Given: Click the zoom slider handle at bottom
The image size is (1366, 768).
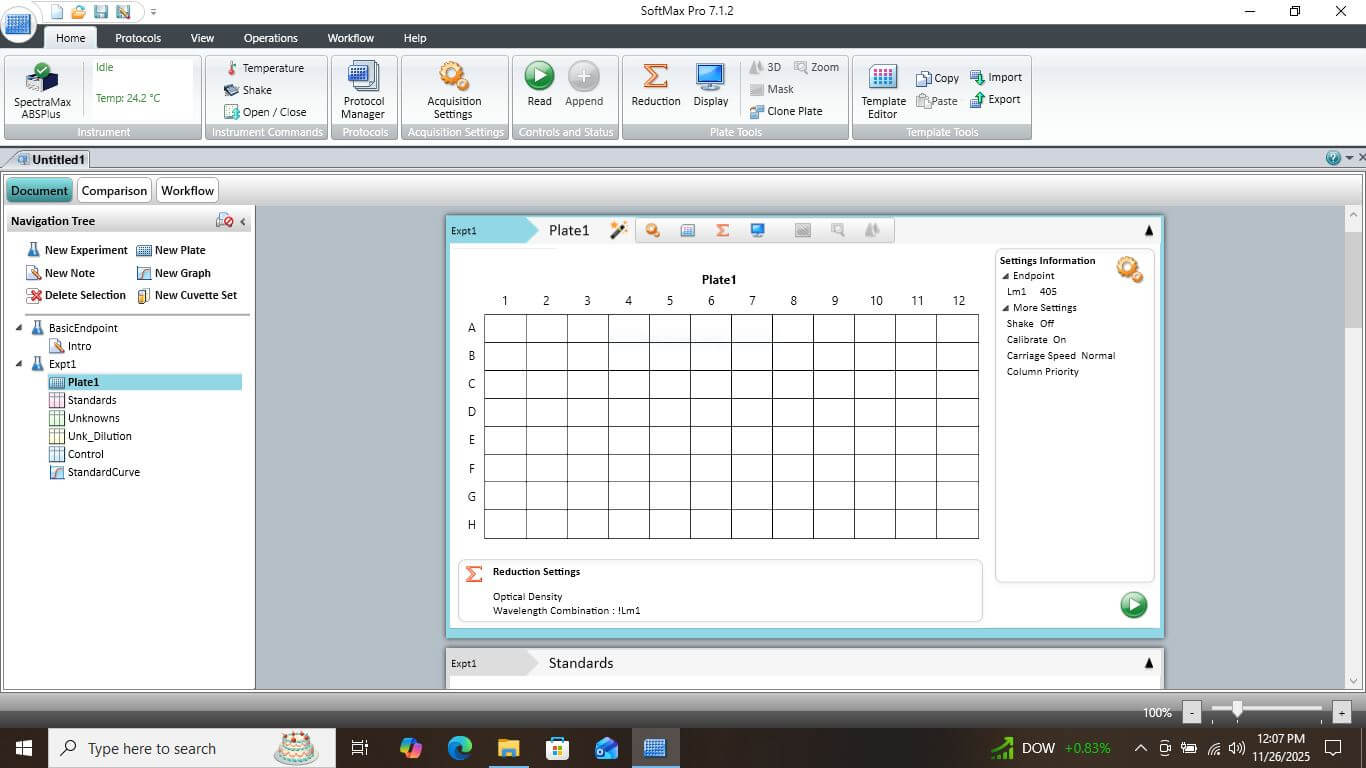Looking at the screenshot, I should coord(1237,709).
